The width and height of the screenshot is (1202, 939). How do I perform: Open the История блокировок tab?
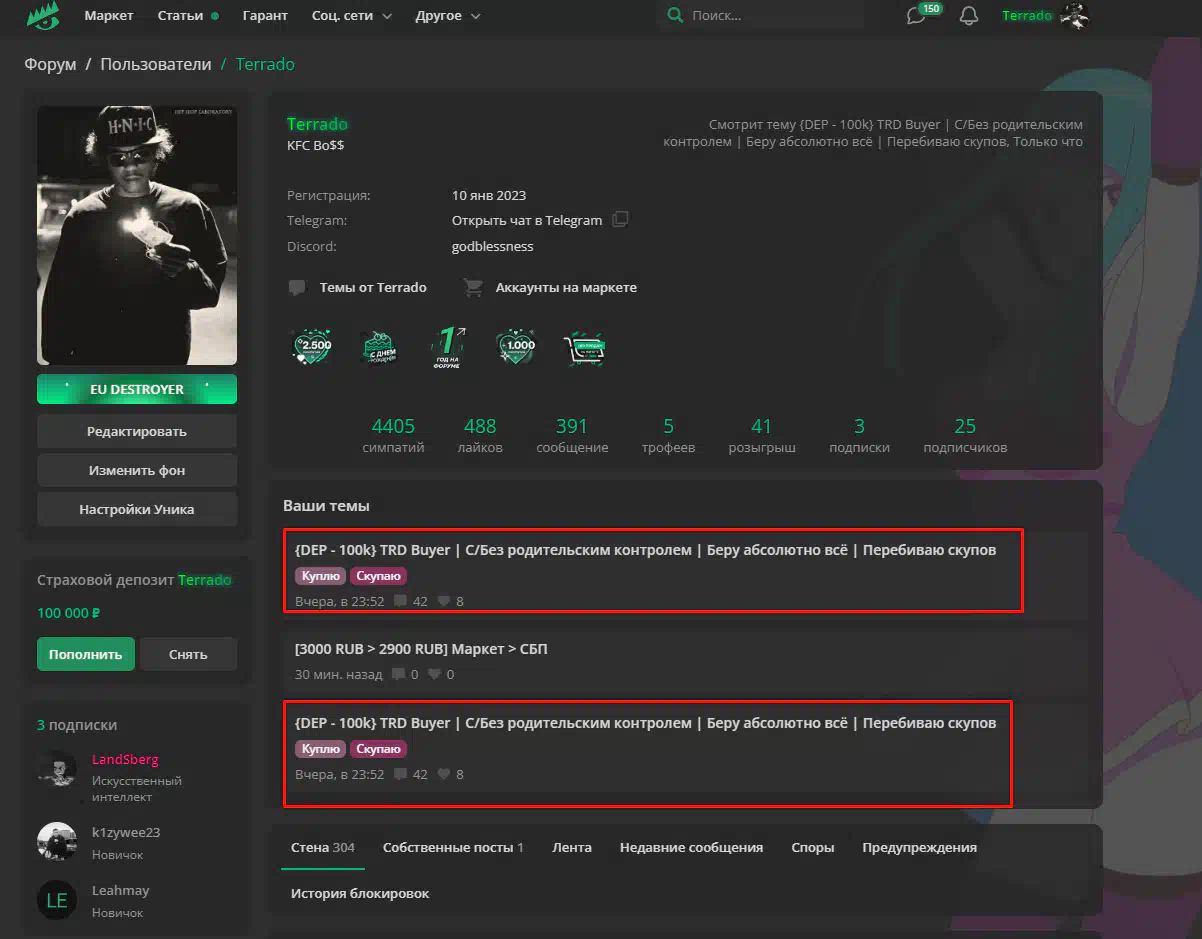pos(360,893)
